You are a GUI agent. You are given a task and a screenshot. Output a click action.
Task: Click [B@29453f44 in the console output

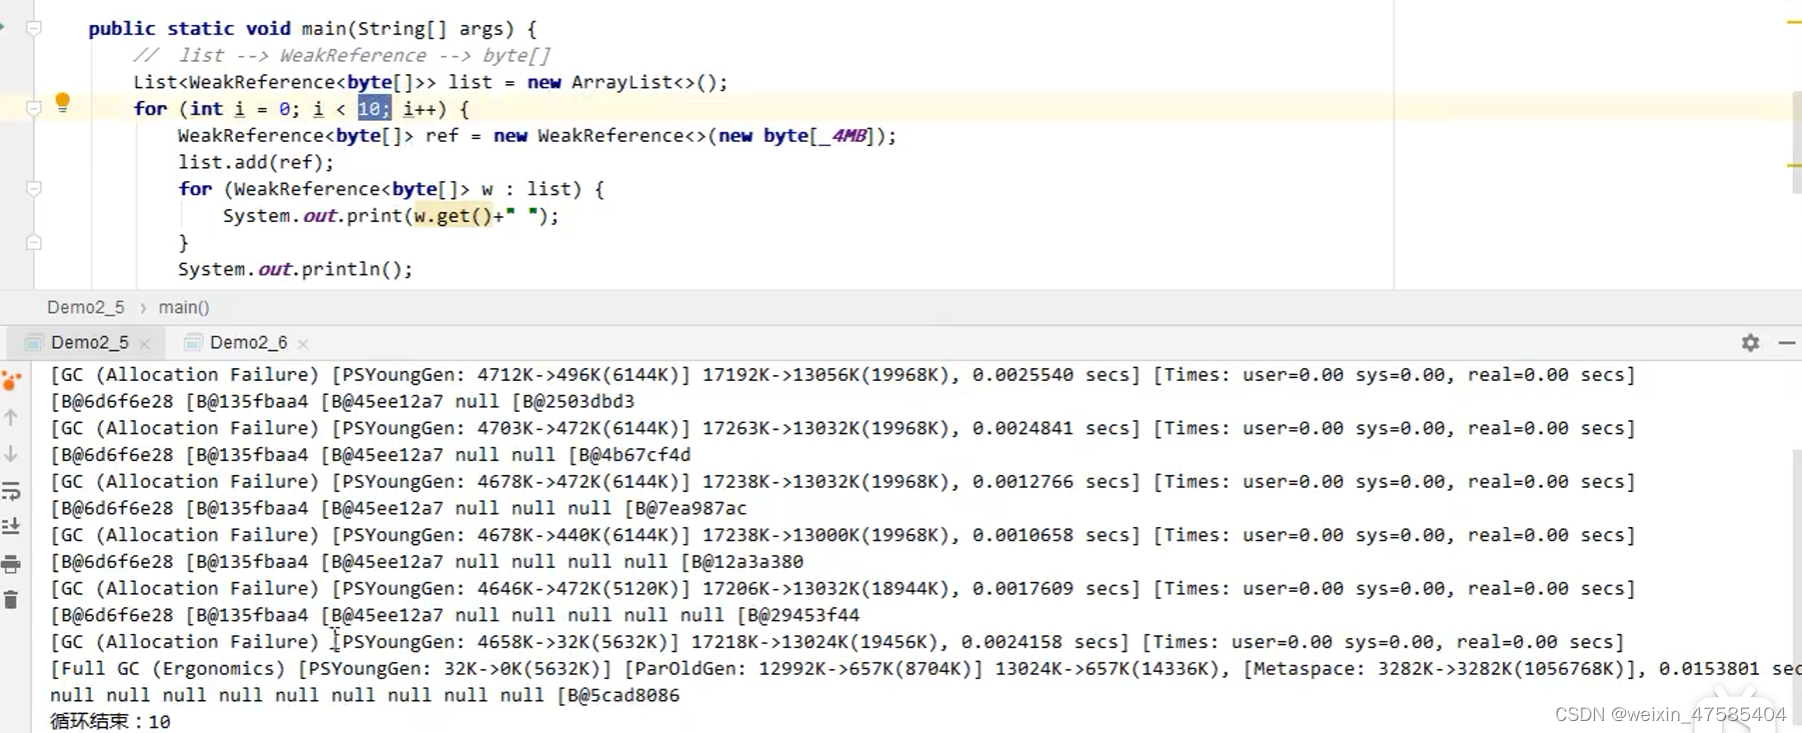coord(798,615)
